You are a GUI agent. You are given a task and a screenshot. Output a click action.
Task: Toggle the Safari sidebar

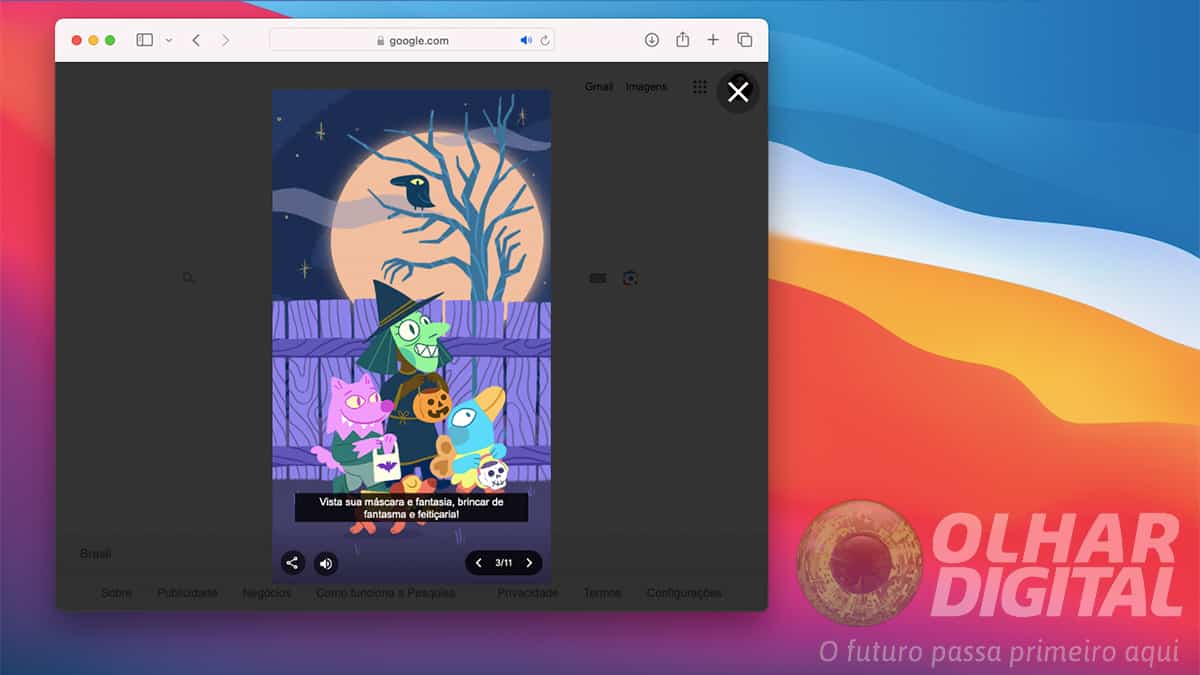point(144,39)
